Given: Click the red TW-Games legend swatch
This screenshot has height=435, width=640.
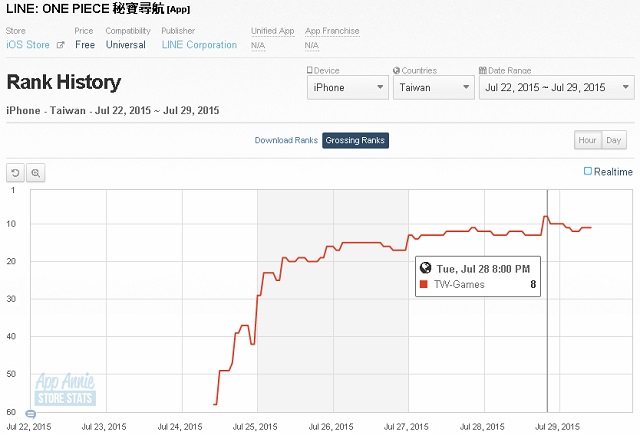Looking at the screenshot, I should pos(424,284).
